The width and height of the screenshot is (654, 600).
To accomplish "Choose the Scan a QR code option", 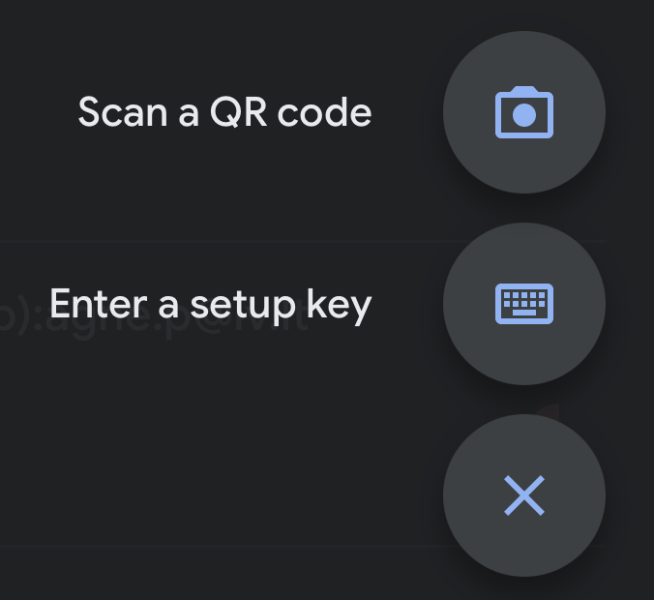I will tap(225, 112).
